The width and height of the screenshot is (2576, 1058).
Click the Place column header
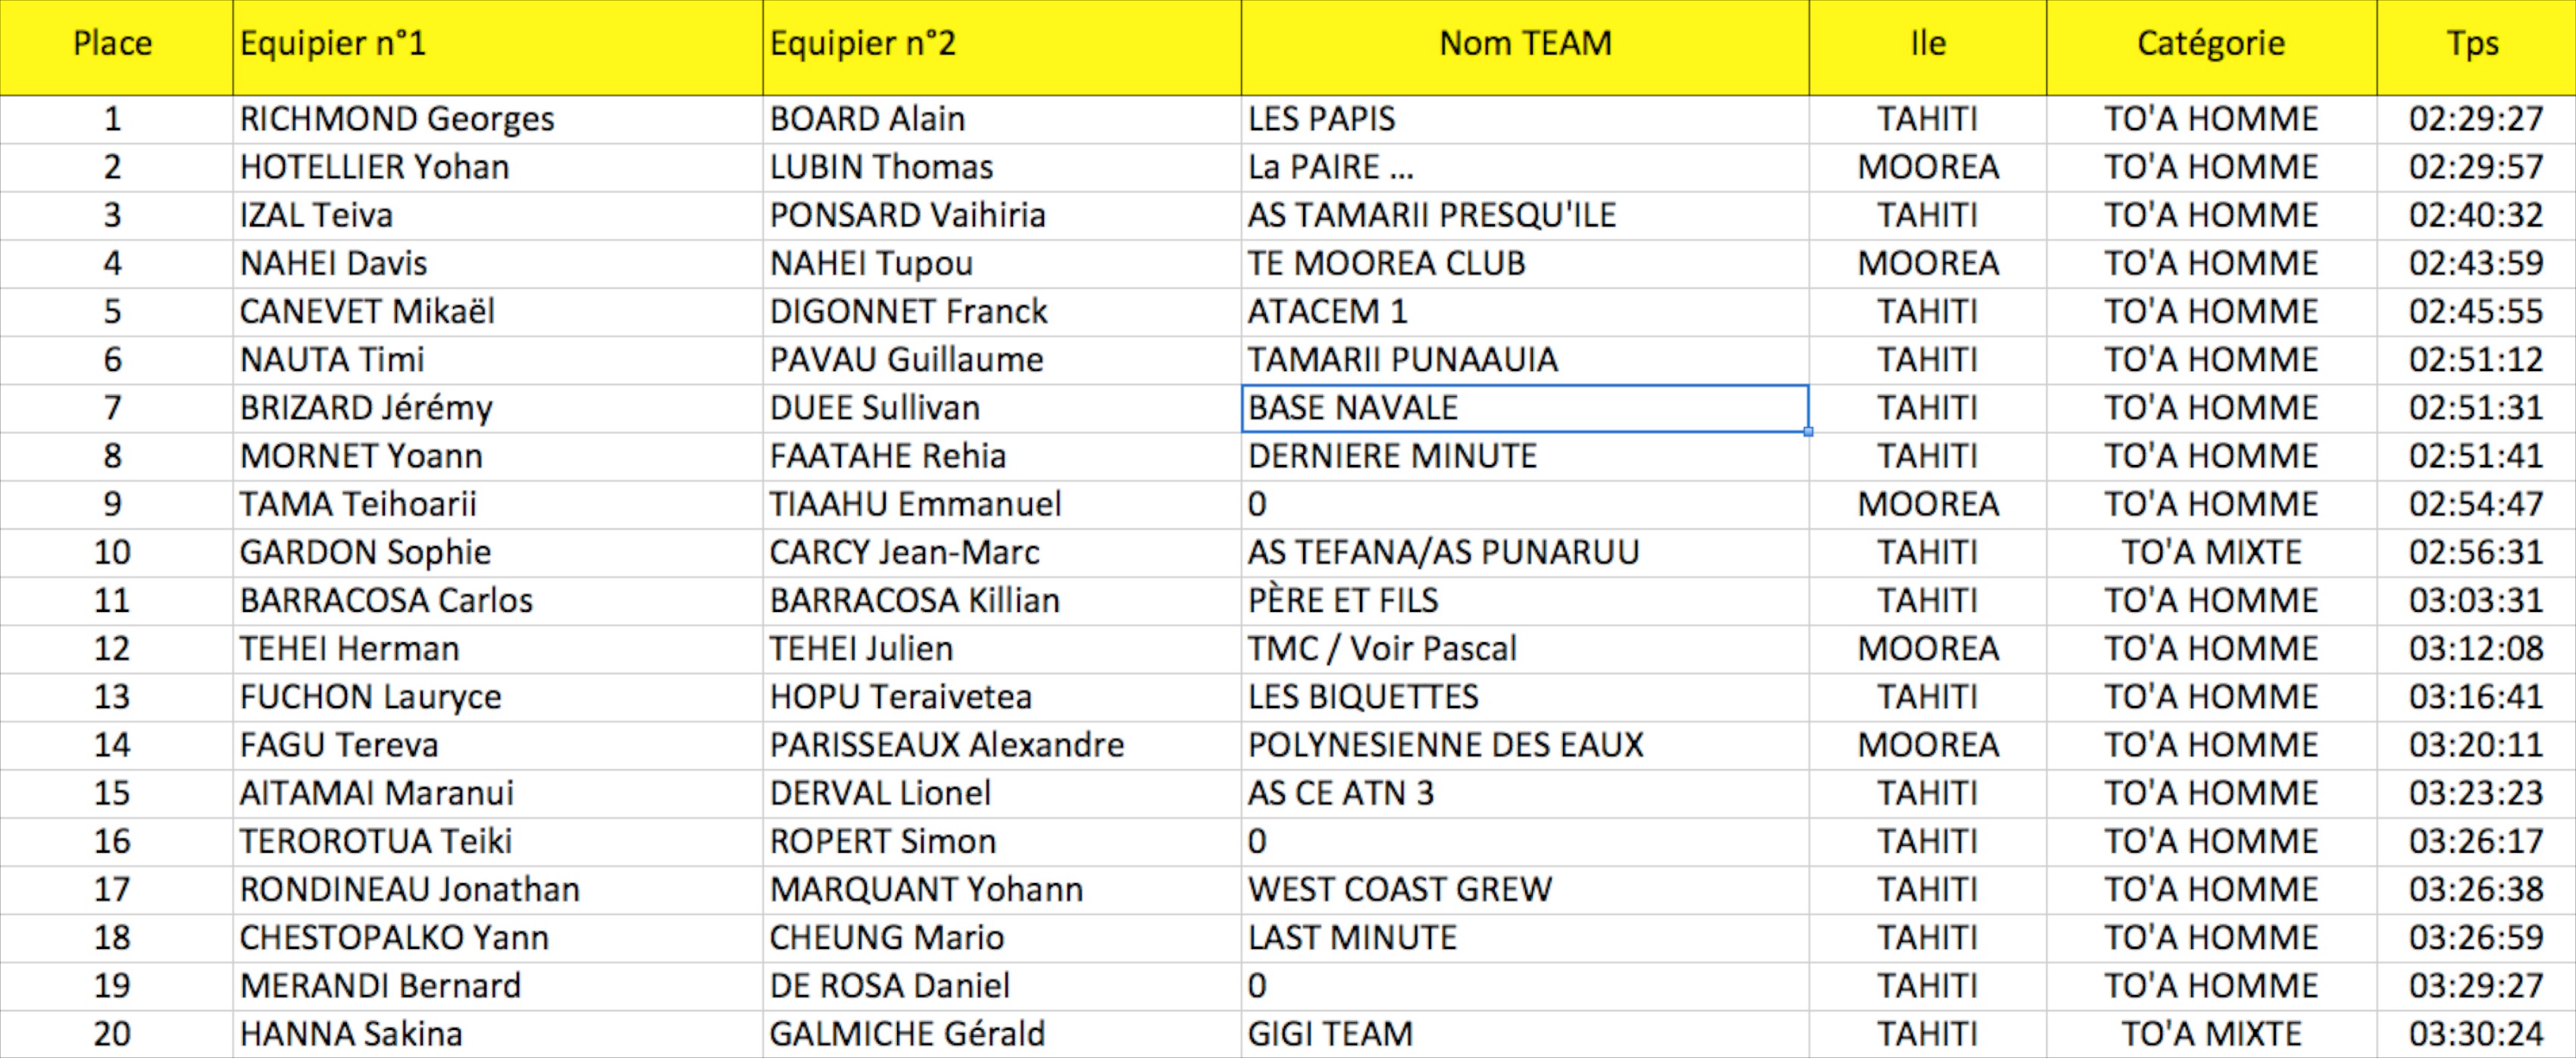pyautogui.click(x=113, y=44)
